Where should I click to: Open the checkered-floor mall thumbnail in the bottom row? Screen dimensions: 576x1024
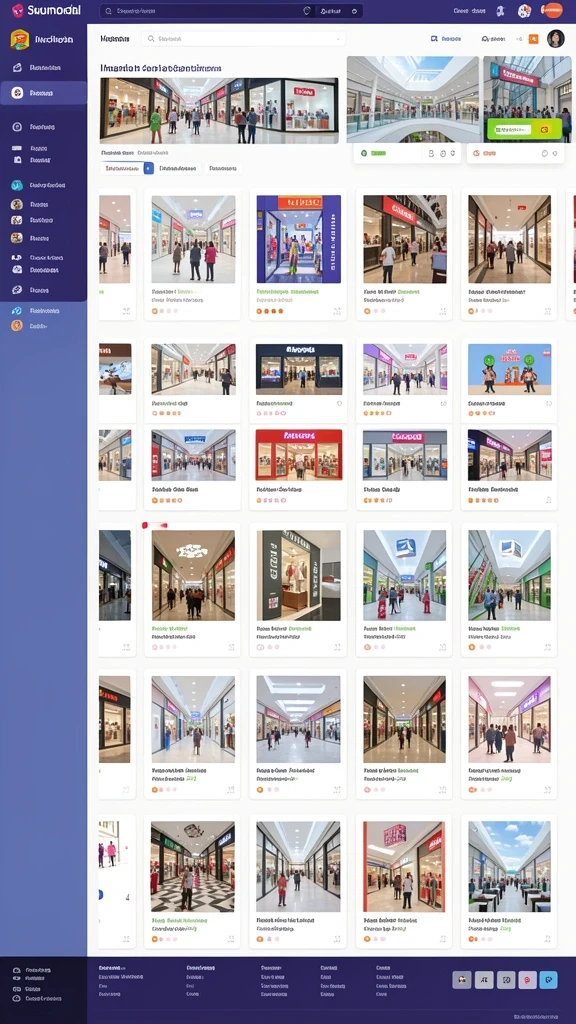coord(193,867)
